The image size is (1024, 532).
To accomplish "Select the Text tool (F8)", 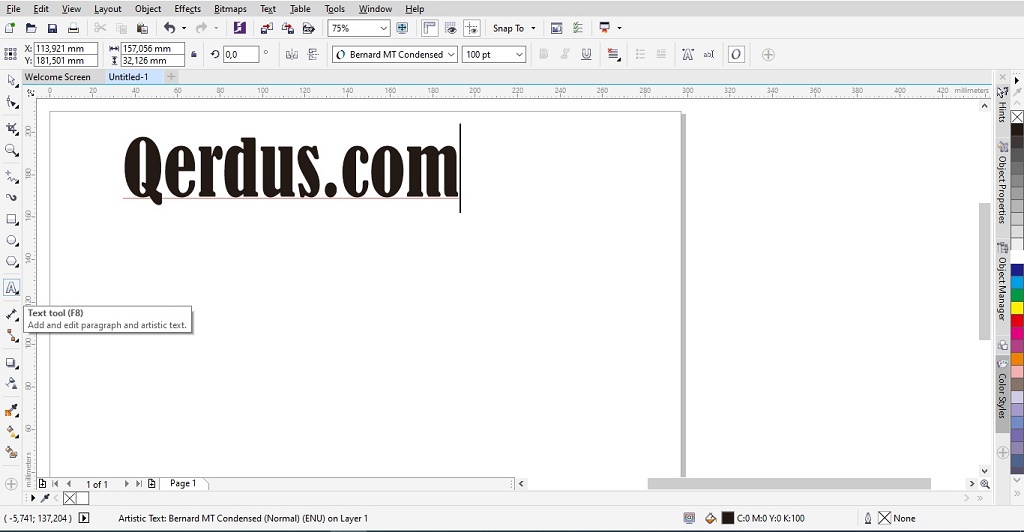I will 11,287.
